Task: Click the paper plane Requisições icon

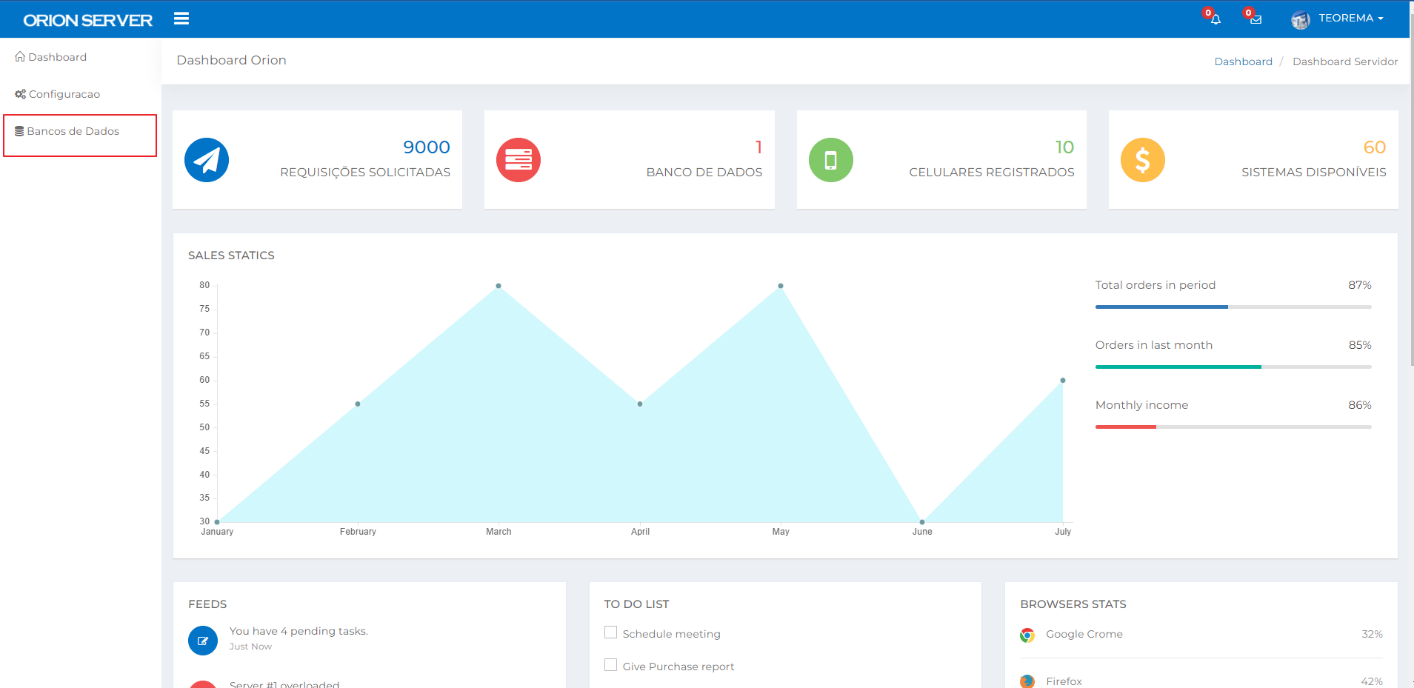Action: click(x=207, y=160)
